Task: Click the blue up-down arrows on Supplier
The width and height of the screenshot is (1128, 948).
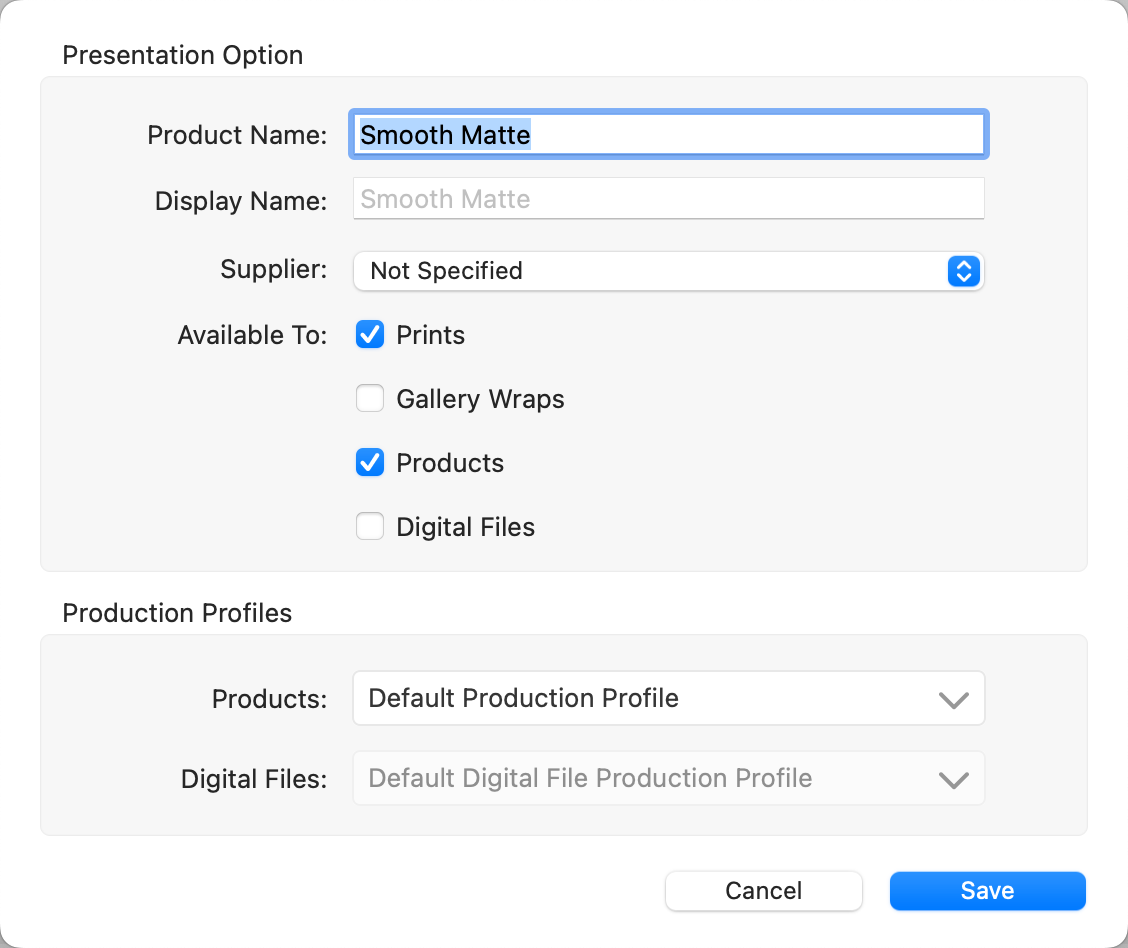Action: tap(962, 271)
